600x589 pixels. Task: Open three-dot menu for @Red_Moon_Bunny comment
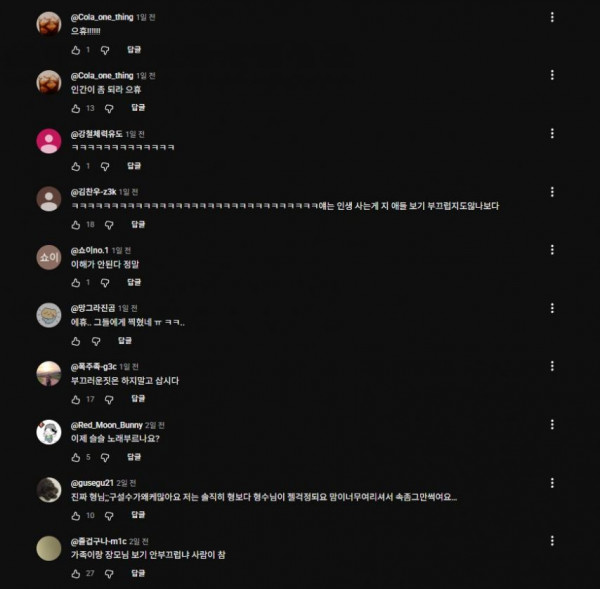(552, 424)
